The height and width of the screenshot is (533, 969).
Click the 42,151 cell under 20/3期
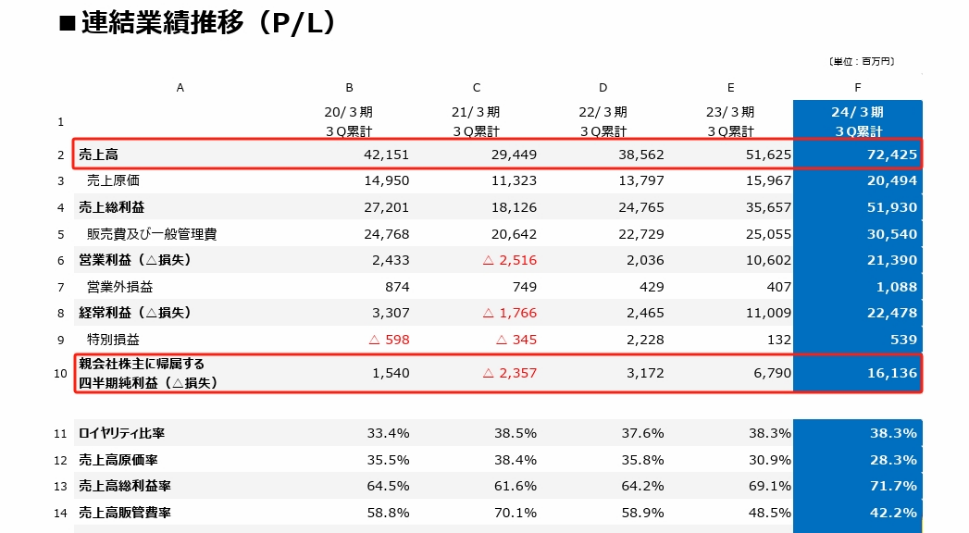(382, 155)
